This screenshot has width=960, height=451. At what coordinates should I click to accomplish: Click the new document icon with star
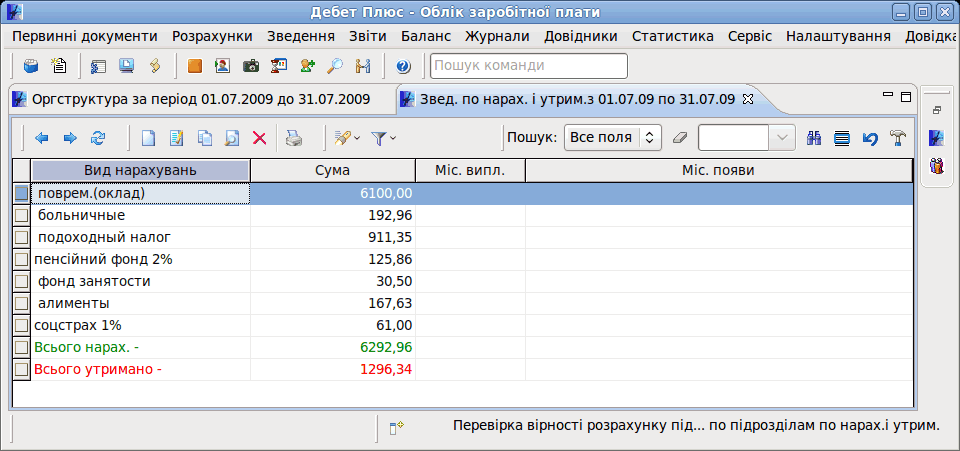pos(59,66)
